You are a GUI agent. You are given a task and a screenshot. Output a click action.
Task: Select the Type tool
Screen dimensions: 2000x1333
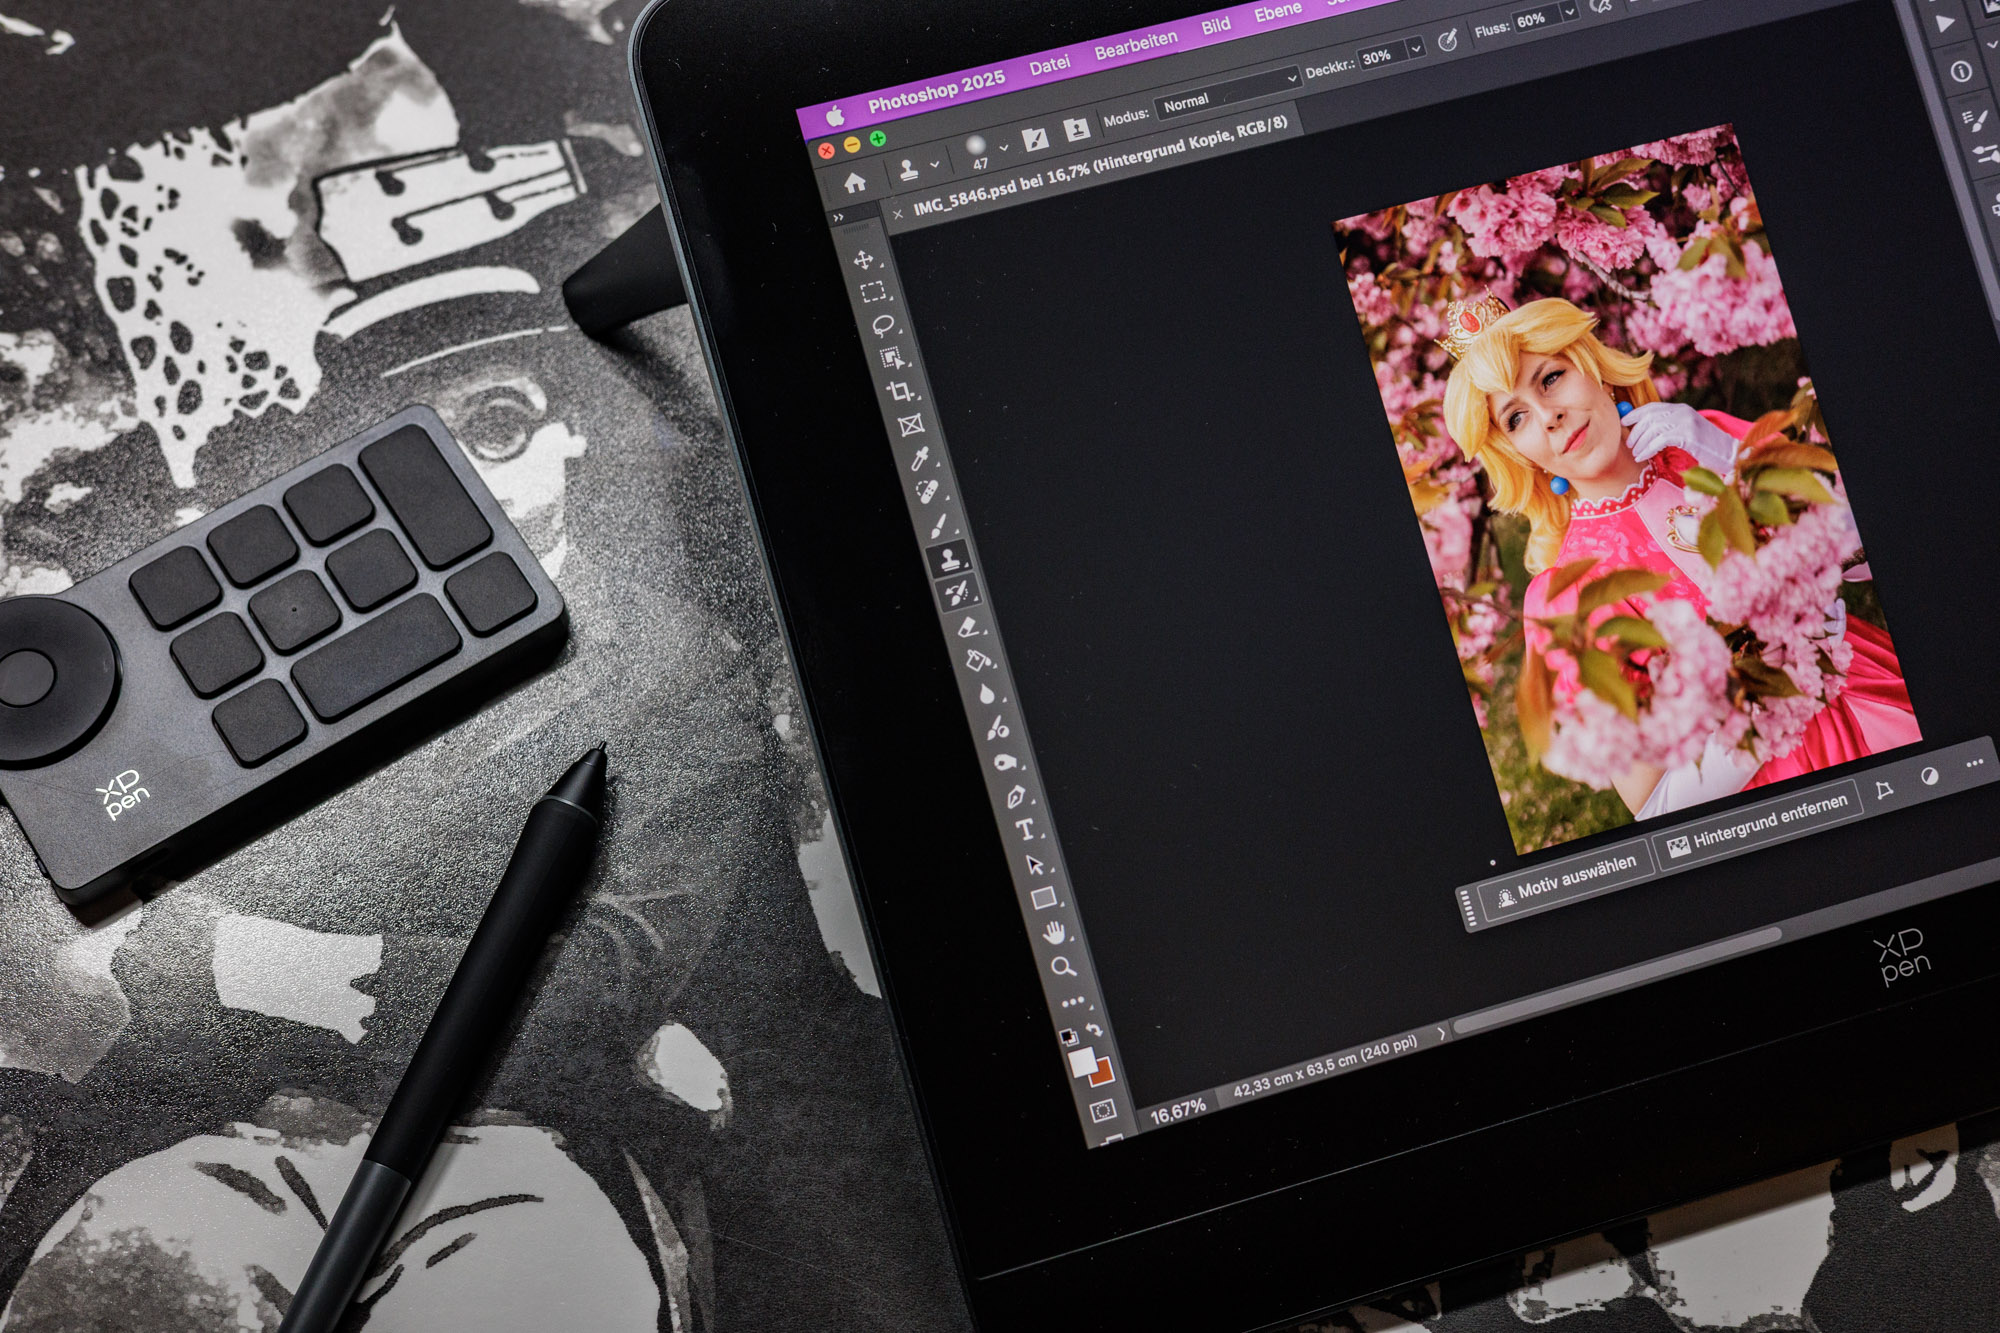[x=1025, y=829]
